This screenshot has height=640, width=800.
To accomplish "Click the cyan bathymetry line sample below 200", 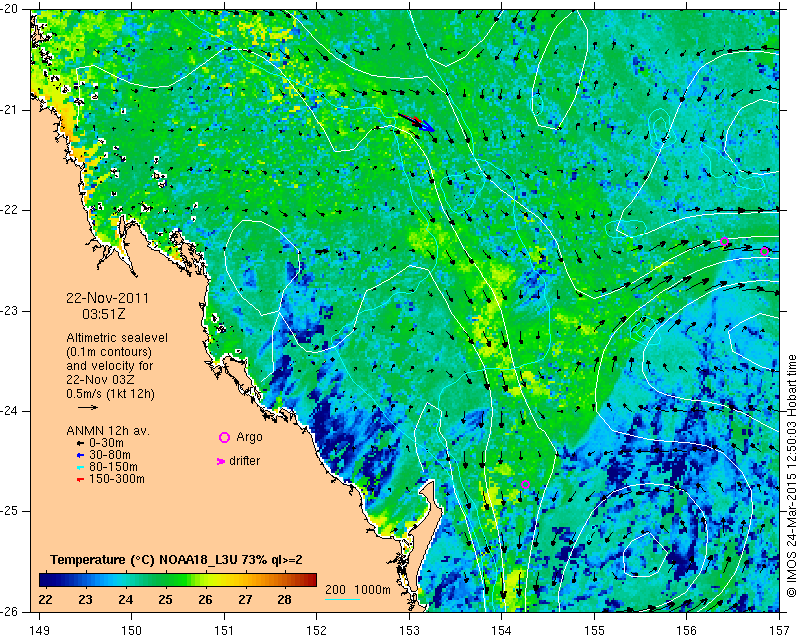I will (342, 599).
